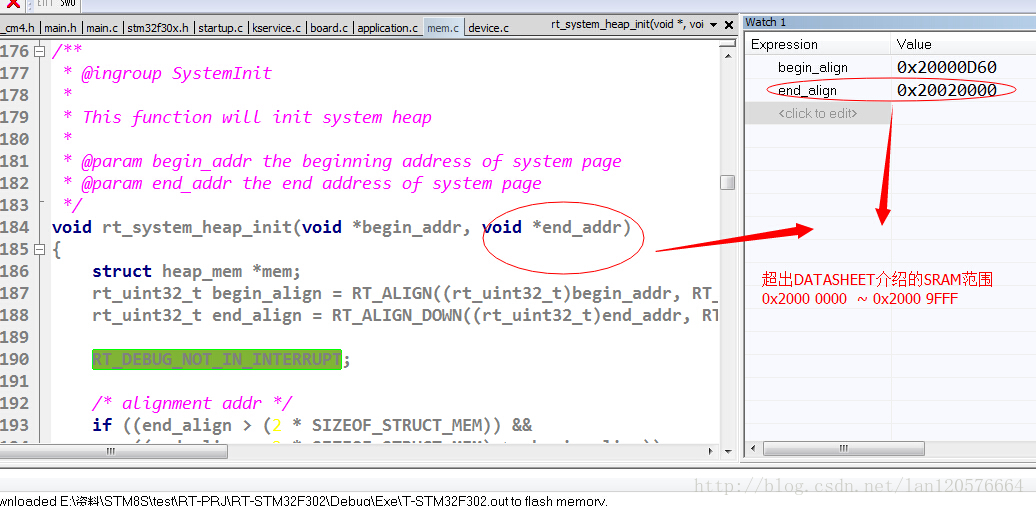This screenshot has width=1036, height=506.
Task: Click SIZEOF_STRUCT_MEM on line 193
Action: (396, 425)
